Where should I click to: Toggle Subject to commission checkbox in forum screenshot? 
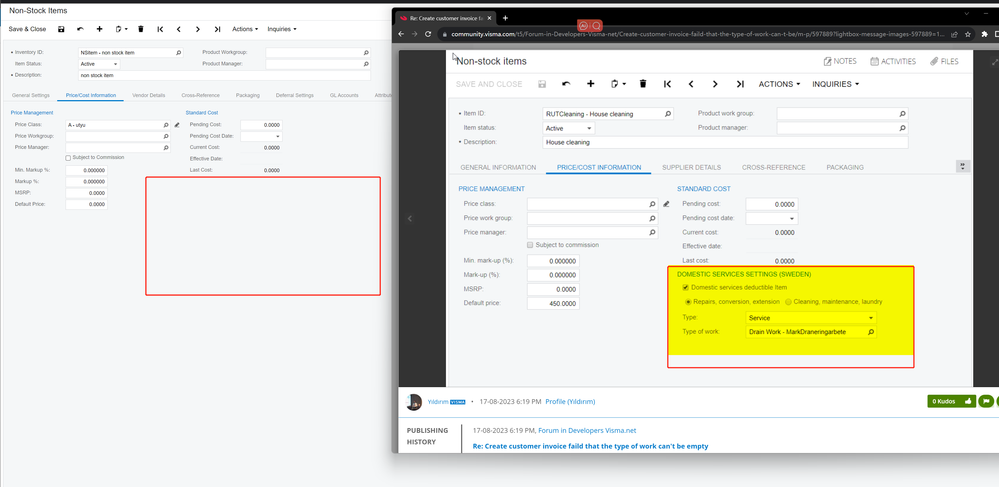[x=530, y=245]
